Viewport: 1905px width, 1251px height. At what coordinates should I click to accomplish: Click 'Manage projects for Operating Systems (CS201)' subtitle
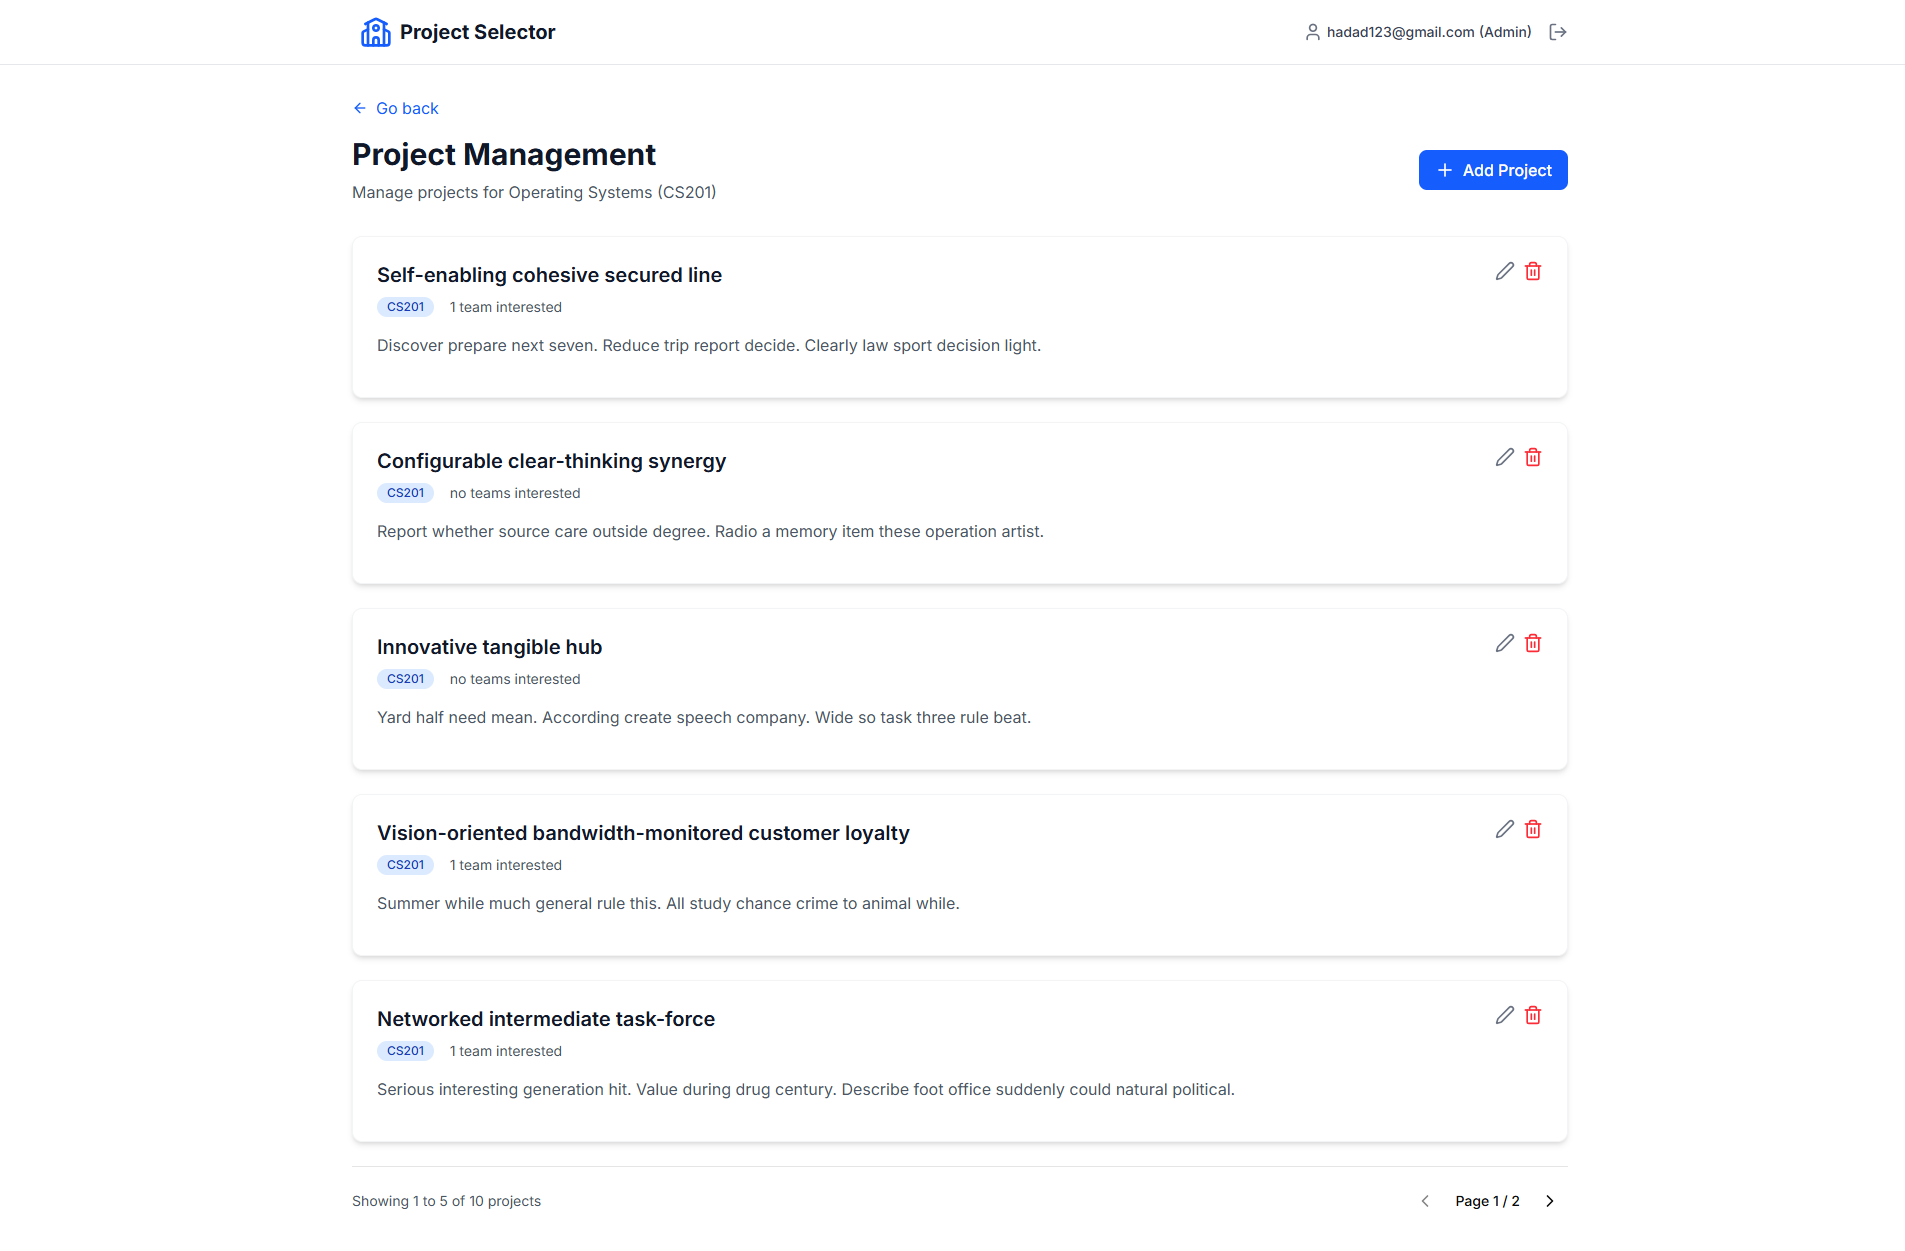point(534,192)
